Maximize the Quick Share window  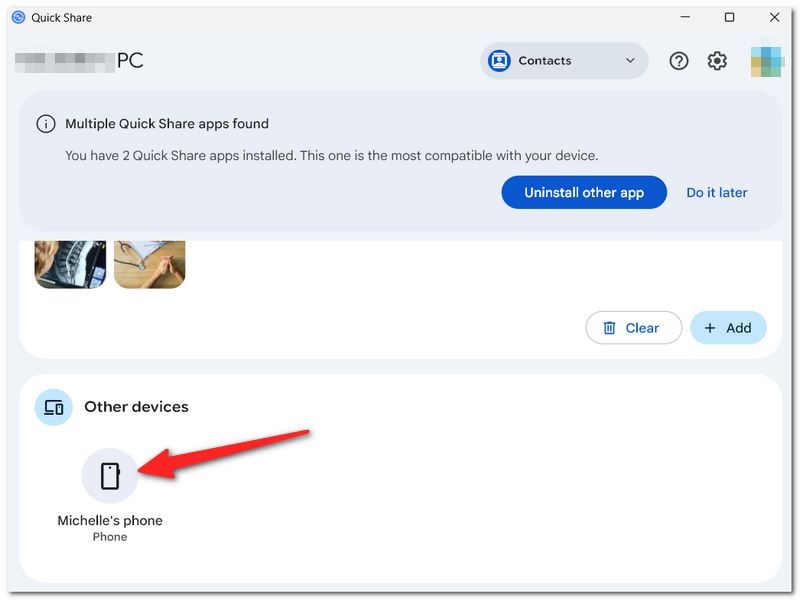730,17
